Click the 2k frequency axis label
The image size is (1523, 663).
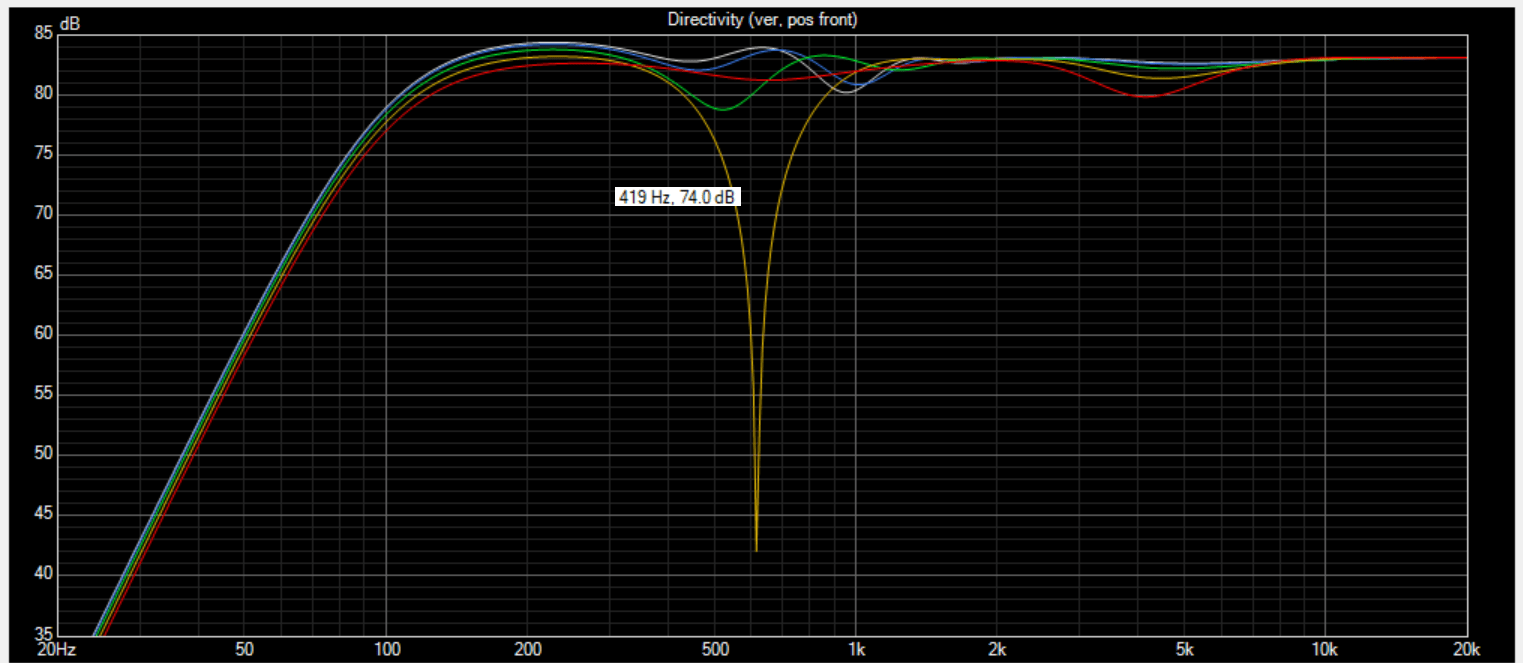point(997,649)
